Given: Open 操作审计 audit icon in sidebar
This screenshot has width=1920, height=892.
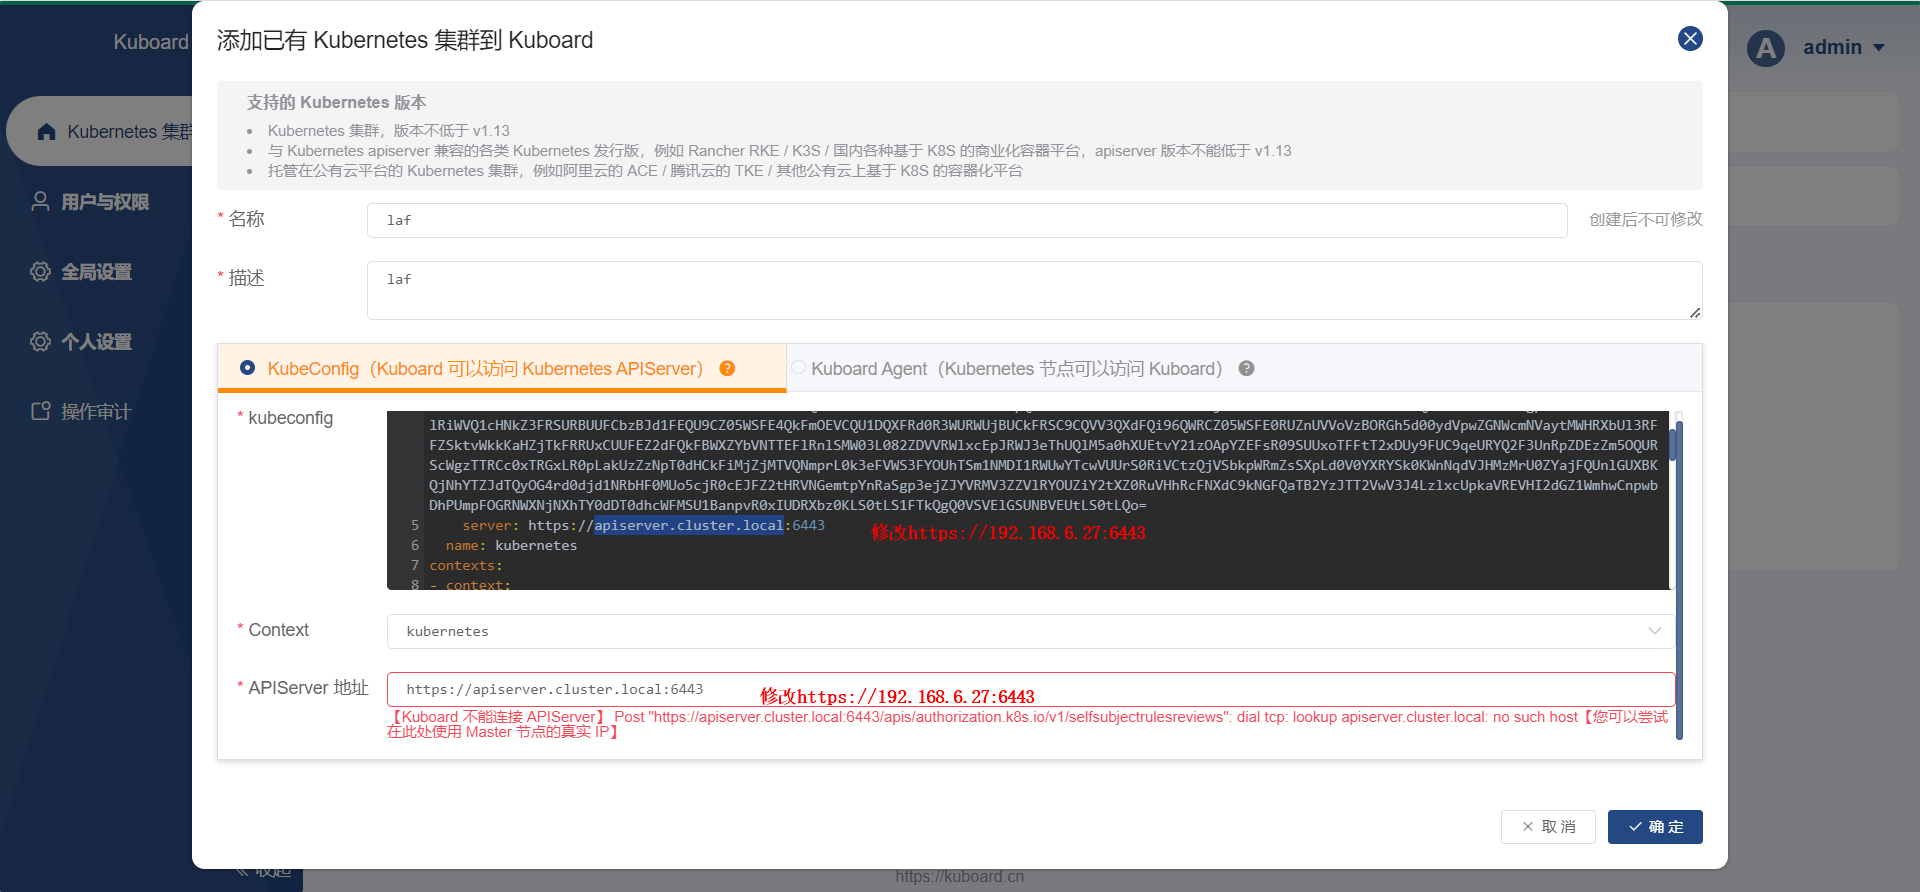Looking at the screenshot, I should (x=40, y=411).
